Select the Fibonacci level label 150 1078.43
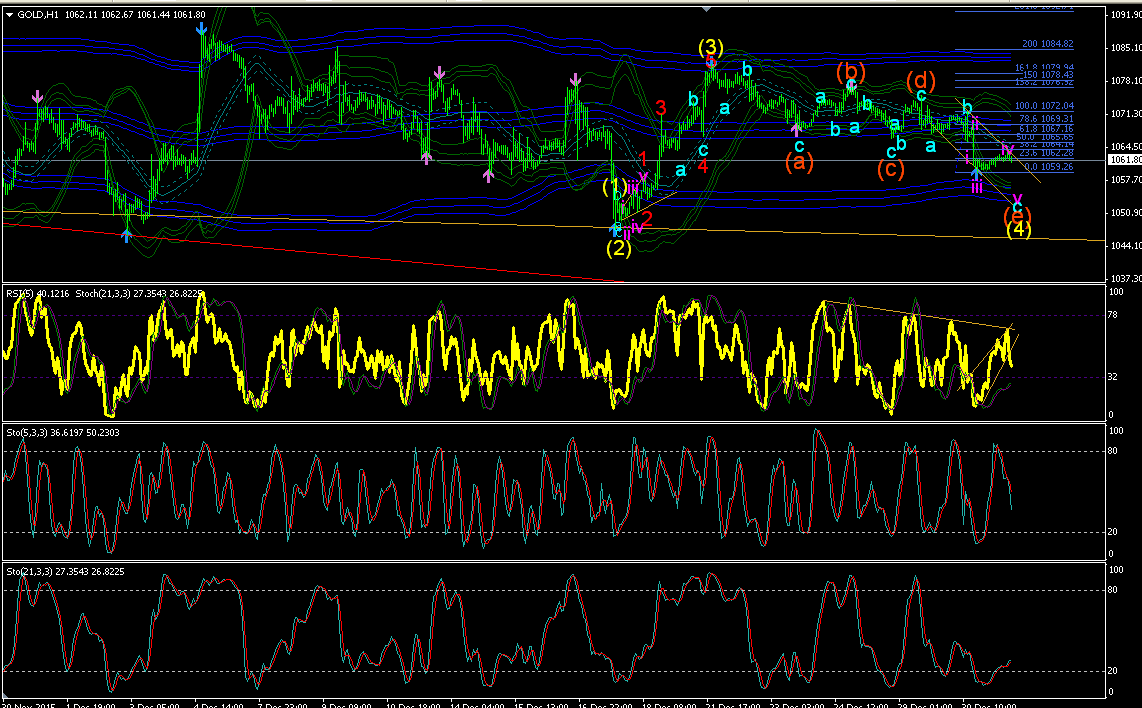Screen dimensions: 1142x708 point(1048,74)
